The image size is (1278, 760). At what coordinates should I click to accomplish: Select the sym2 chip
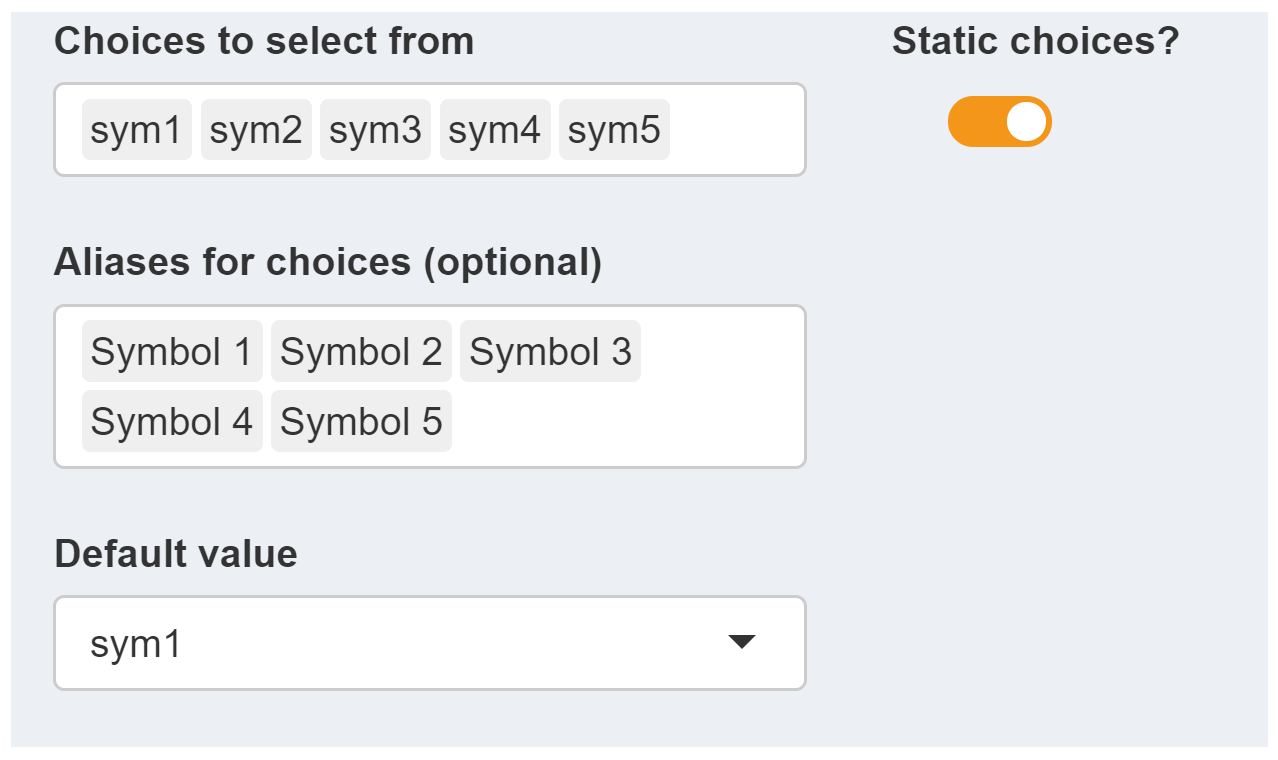click(256, 128)
